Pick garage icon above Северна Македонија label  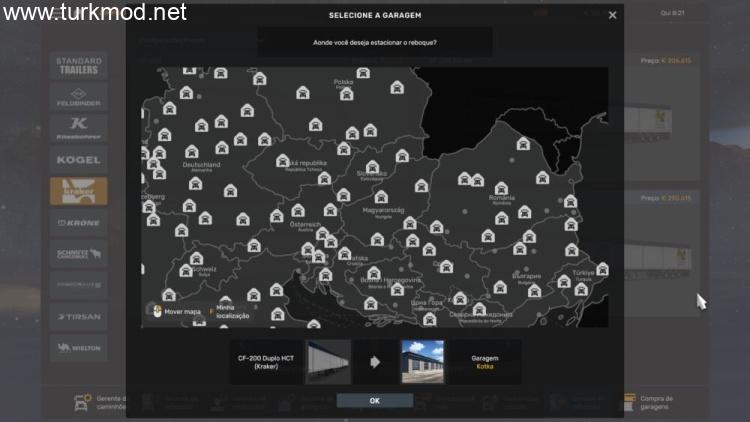point(479,309)
